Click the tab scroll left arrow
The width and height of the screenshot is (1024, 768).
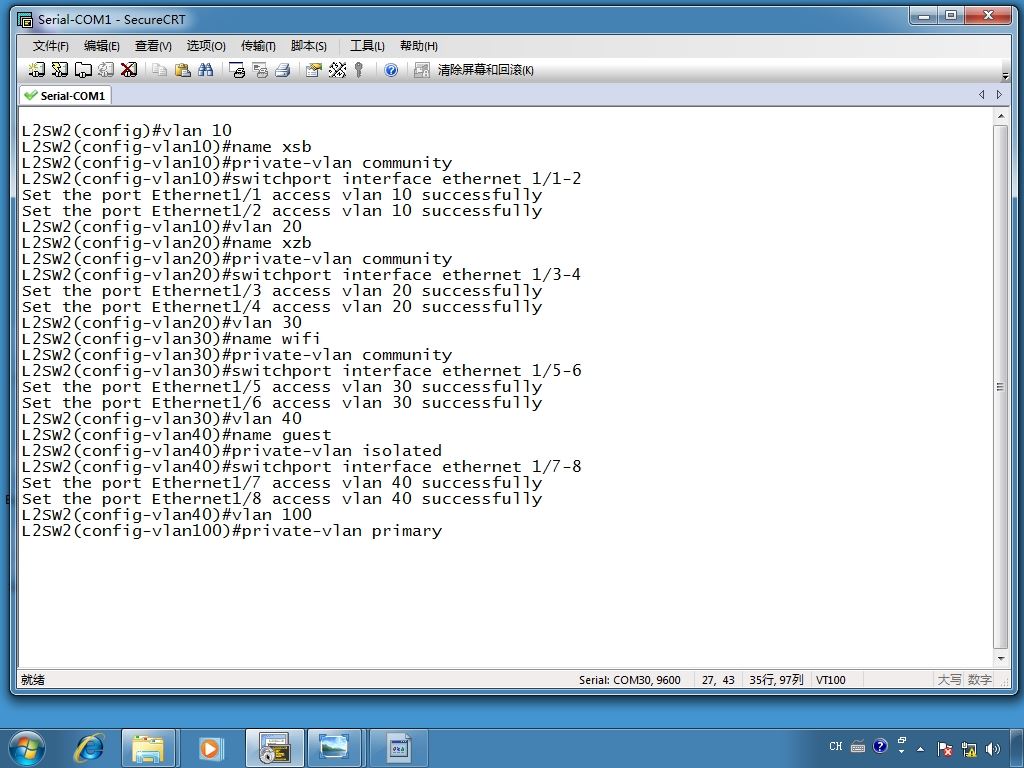point(982,95)
